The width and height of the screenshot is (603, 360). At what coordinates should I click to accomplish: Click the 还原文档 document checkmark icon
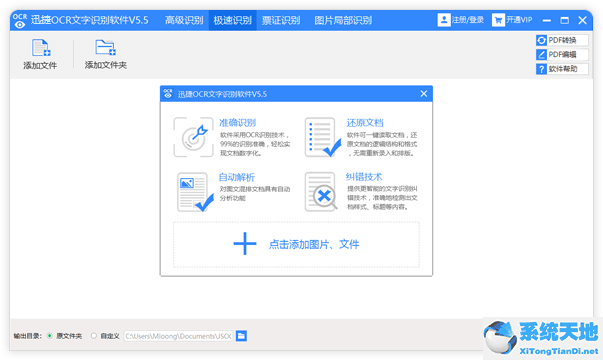click(322, 137)
